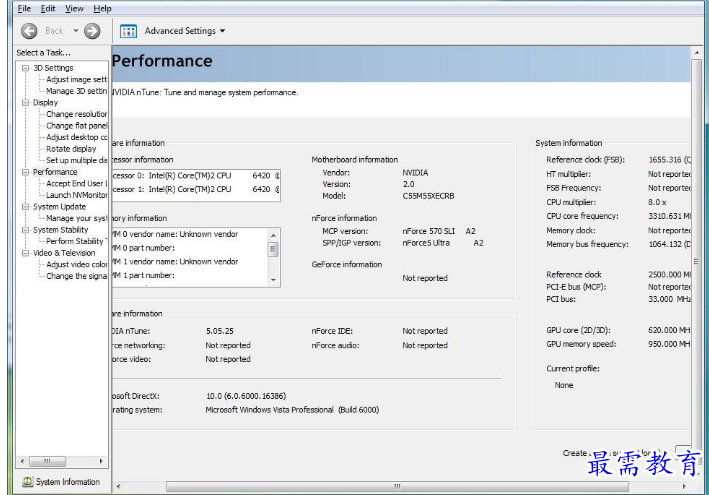The image size is (709, 495).
Task: Click main page horizontal scroll left arrow
Action: [x=118, y=487]
